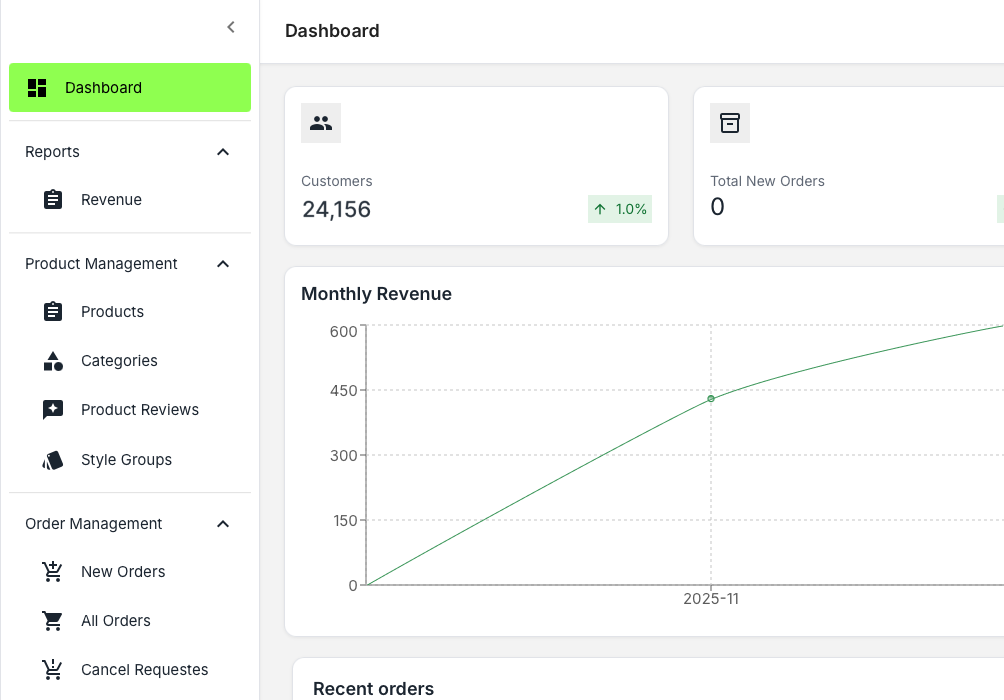Viewport: 1004px width, 700px height.
Task: Click the Customers people icon on the stats card
Action: coord(320,122)
